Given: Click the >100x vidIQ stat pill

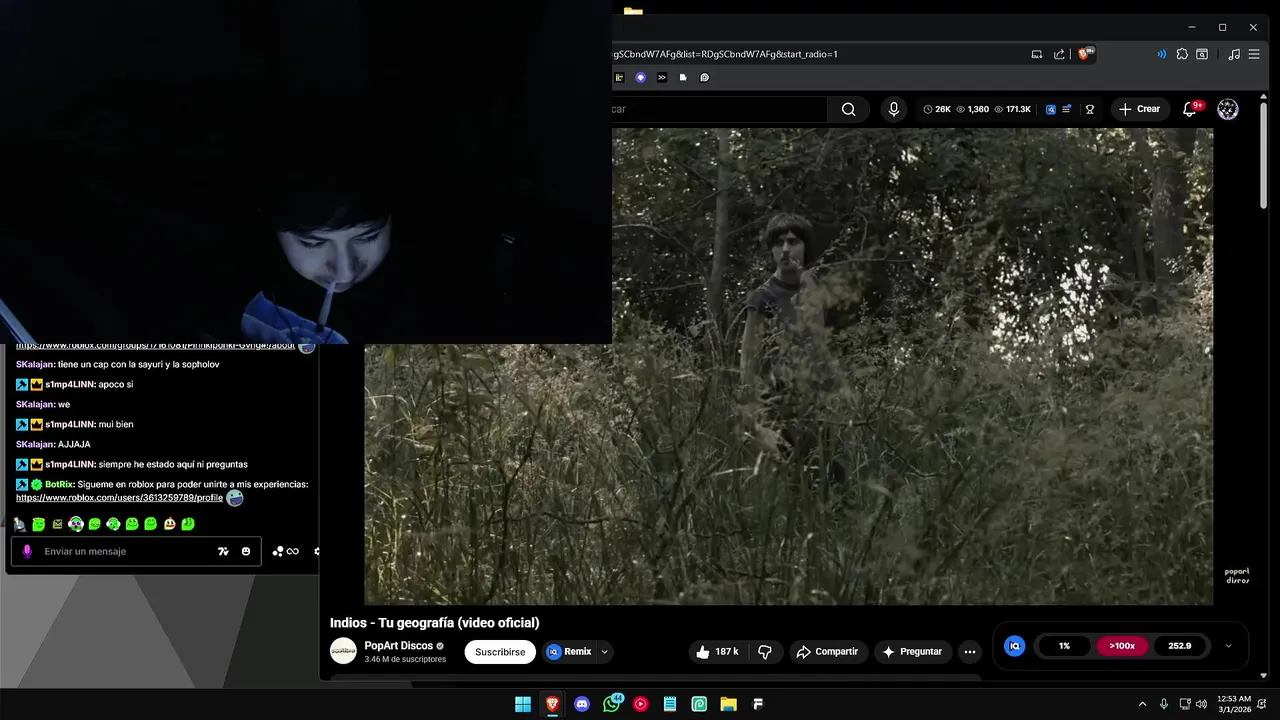Looking at the screenshot, I should [1122, 646].
